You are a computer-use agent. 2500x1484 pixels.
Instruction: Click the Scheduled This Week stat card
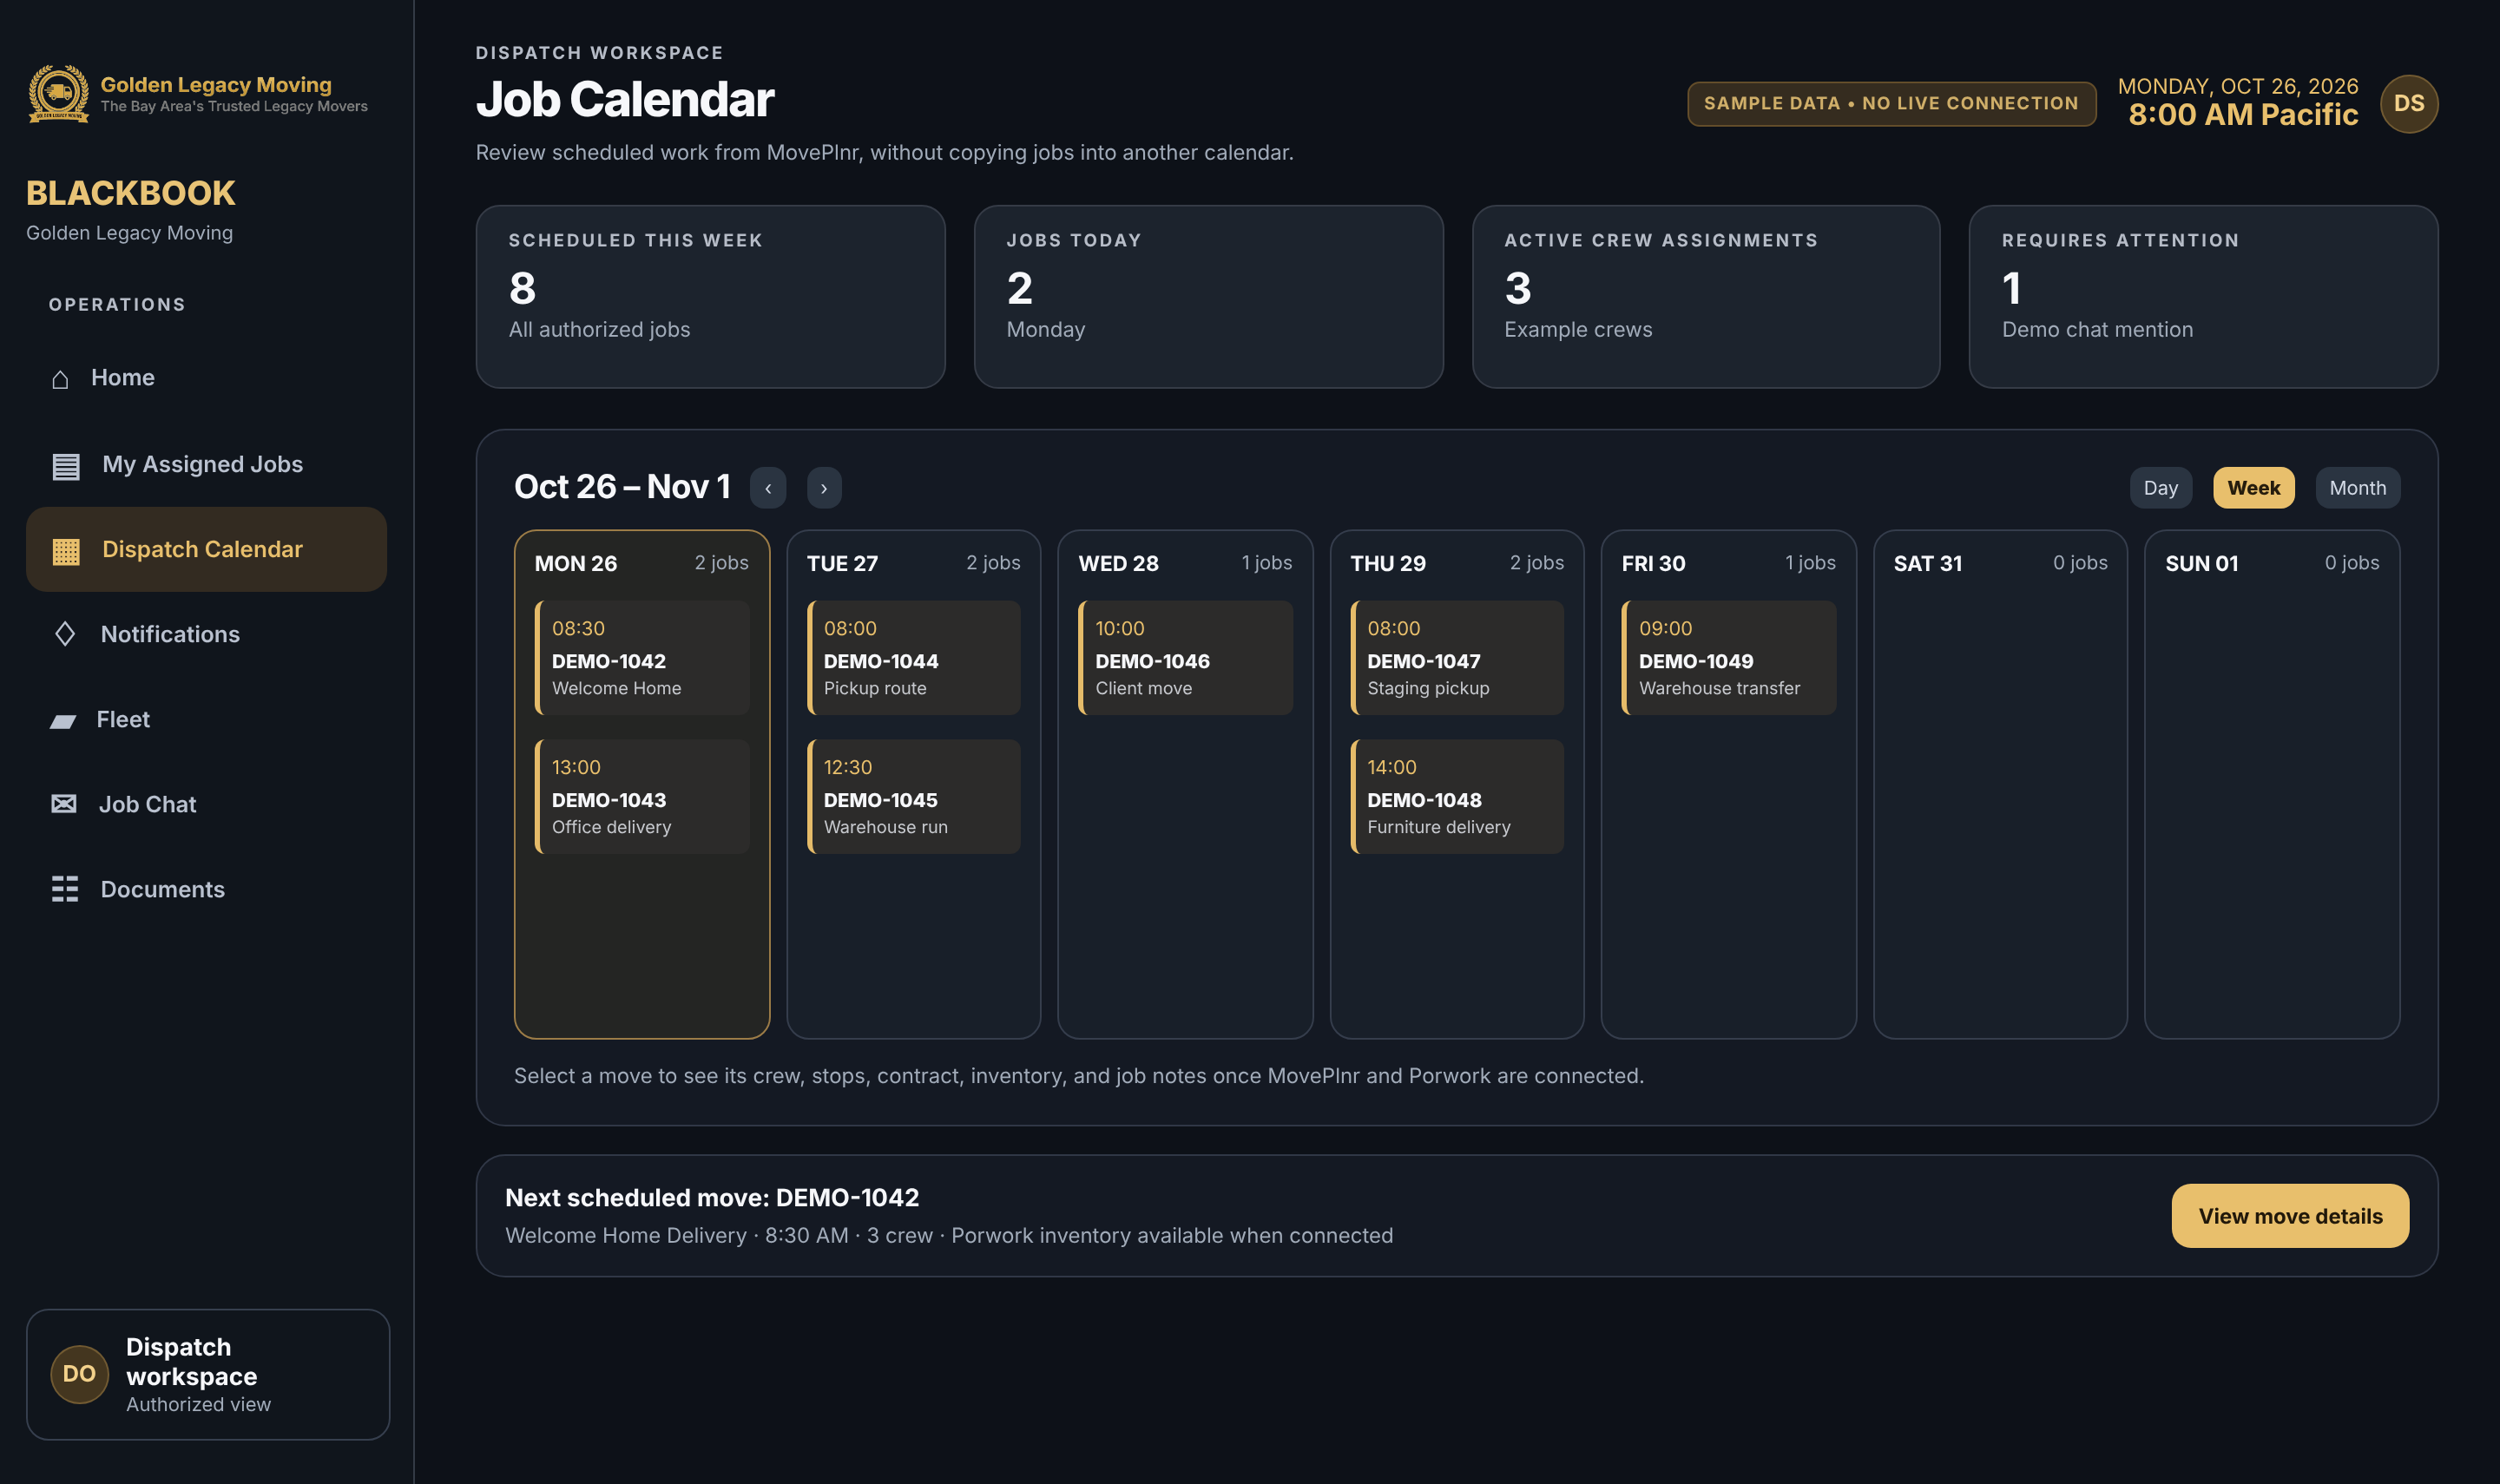click(x=710, y=297)
